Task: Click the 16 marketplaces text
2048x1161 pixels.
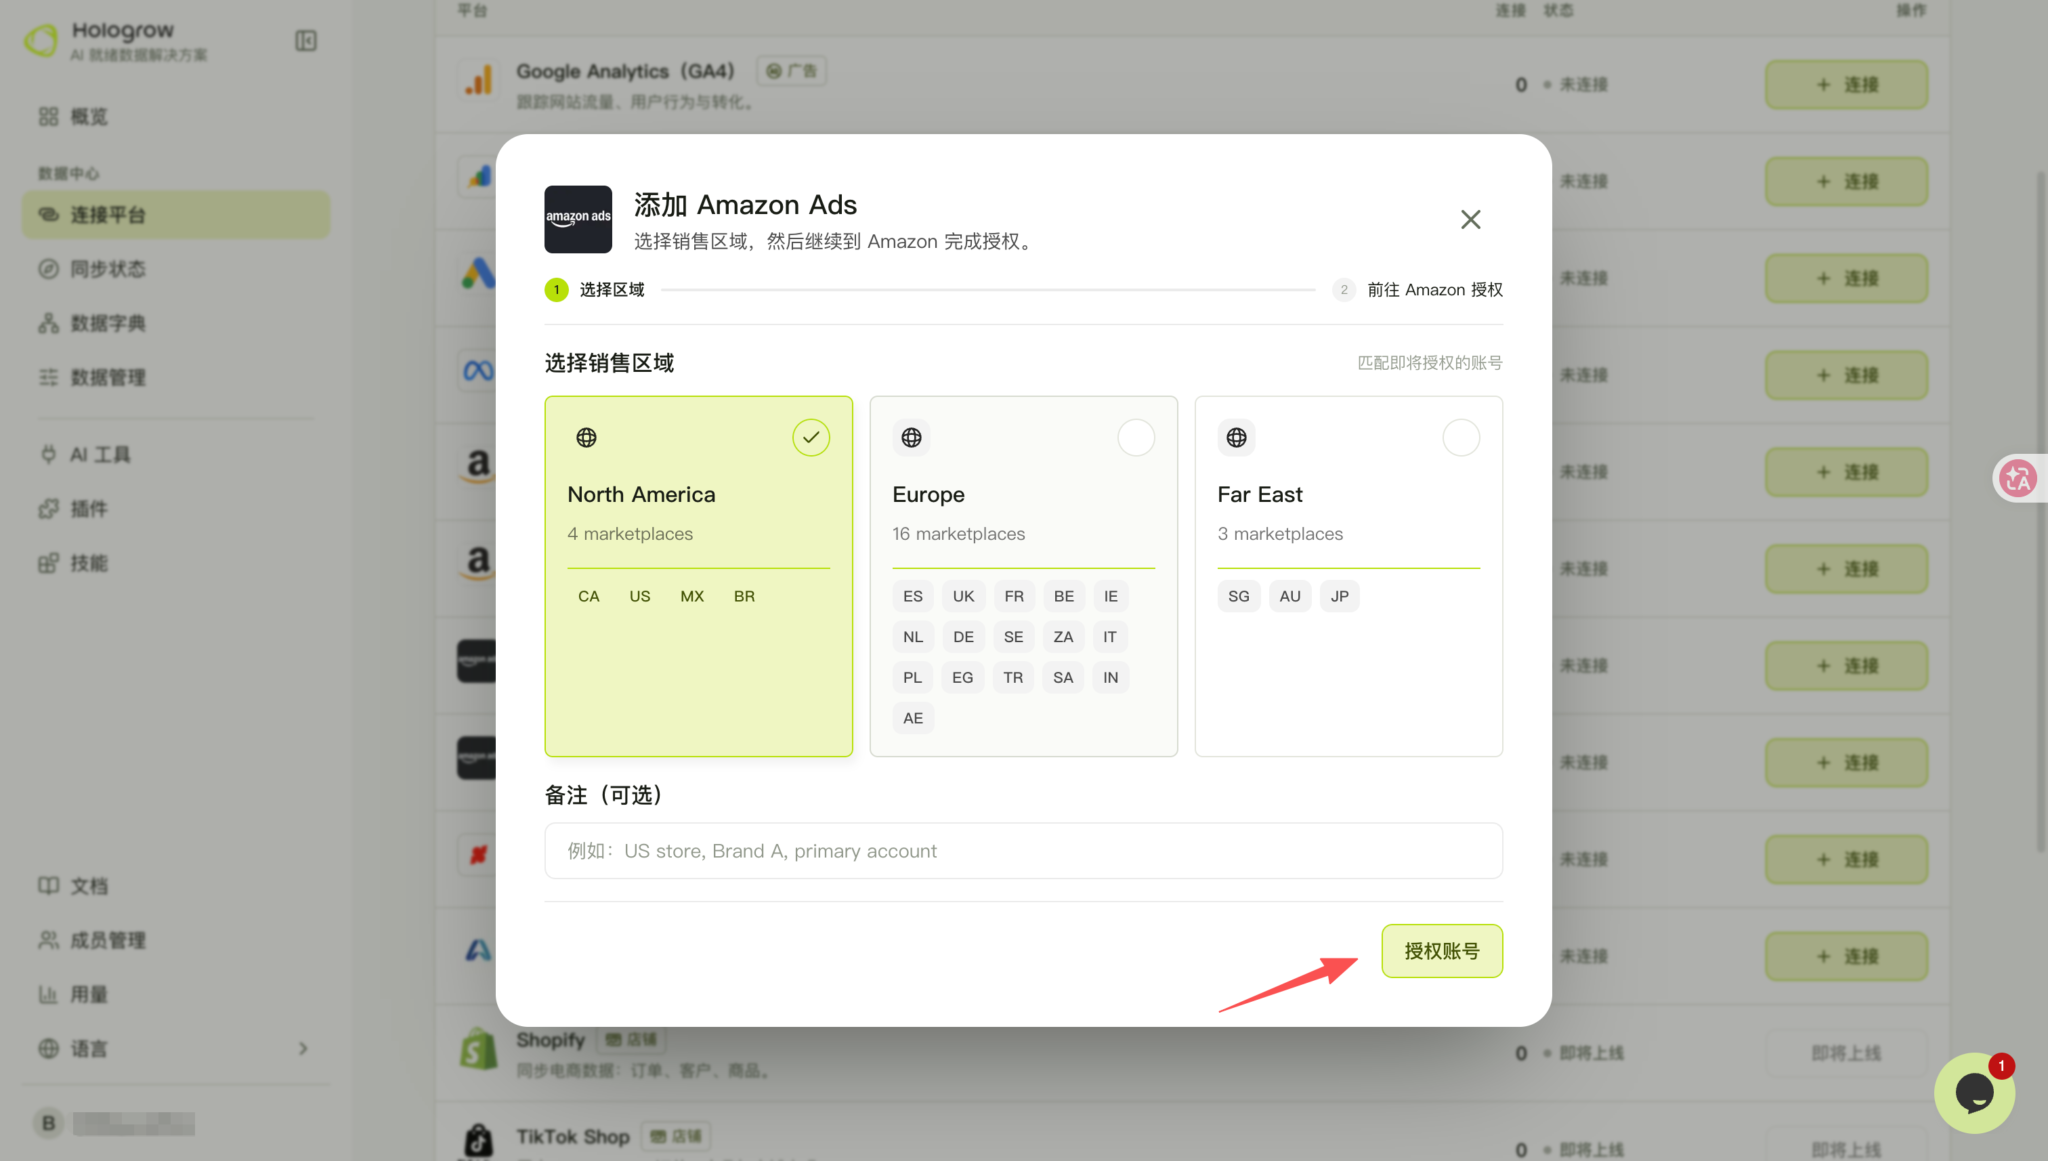Action: pyautogui.click(x=958, y=534)
